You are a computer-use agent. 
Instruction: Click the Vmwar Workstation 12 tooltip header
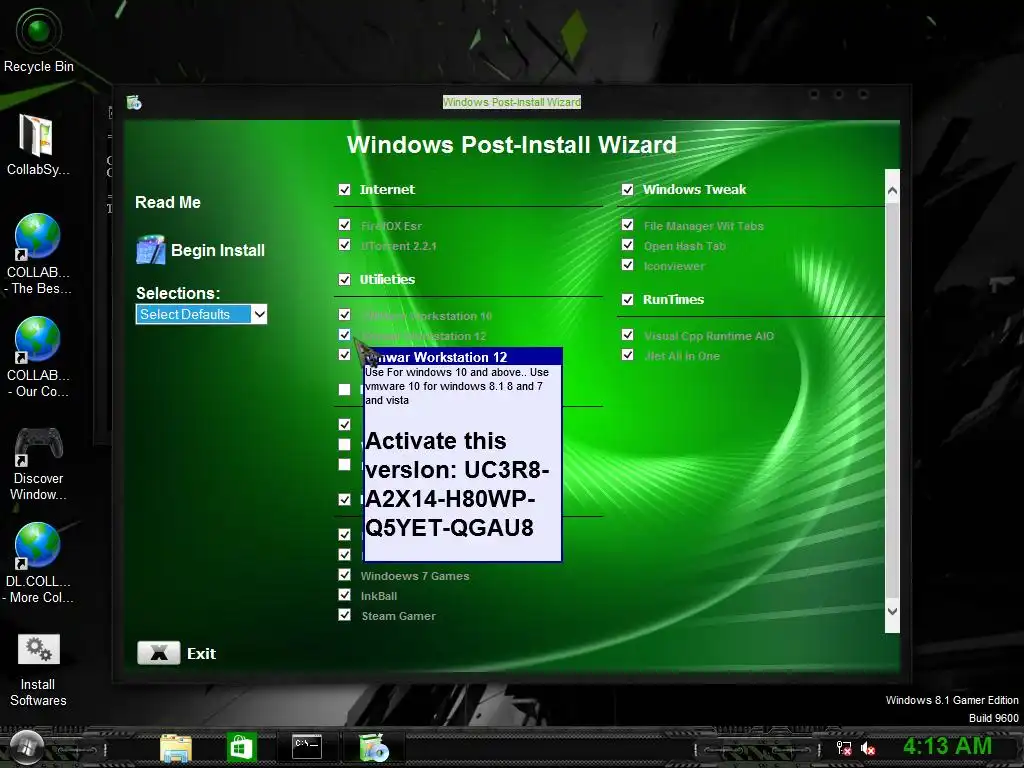(463, 357)
